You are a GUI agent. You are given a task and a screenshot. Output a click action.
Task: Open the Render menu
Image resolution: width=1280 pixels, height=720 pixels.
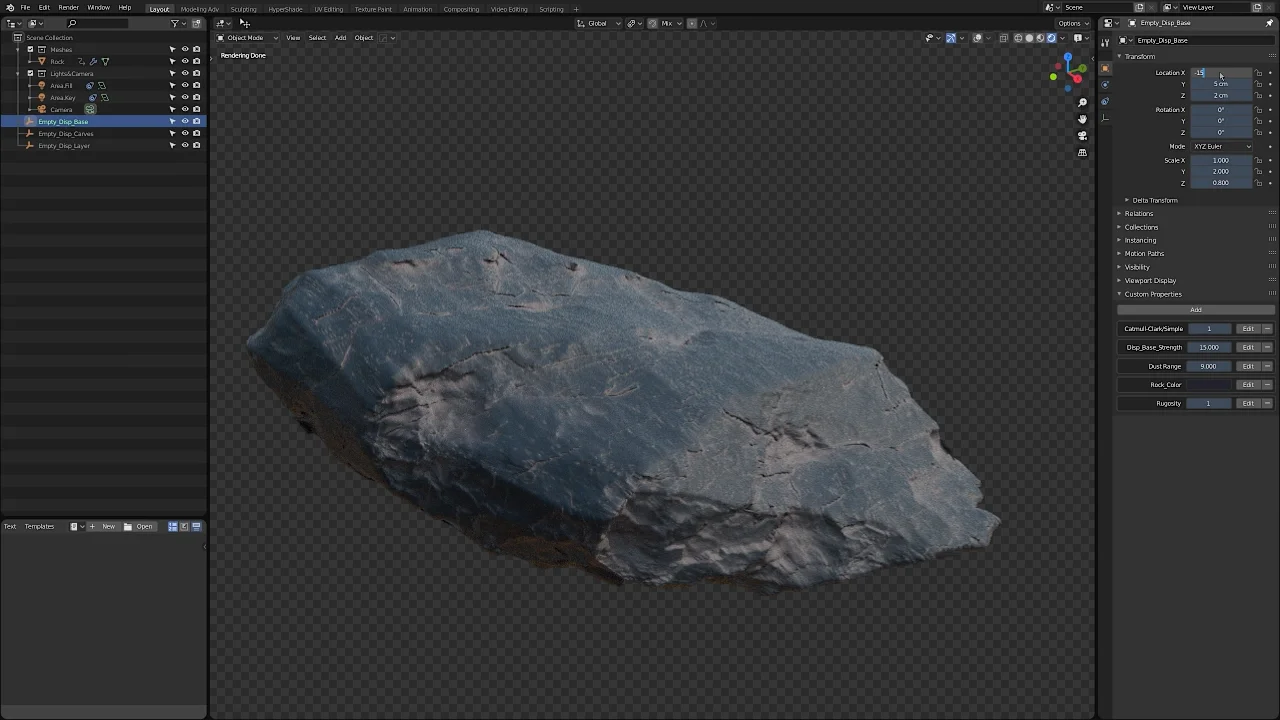68,9
